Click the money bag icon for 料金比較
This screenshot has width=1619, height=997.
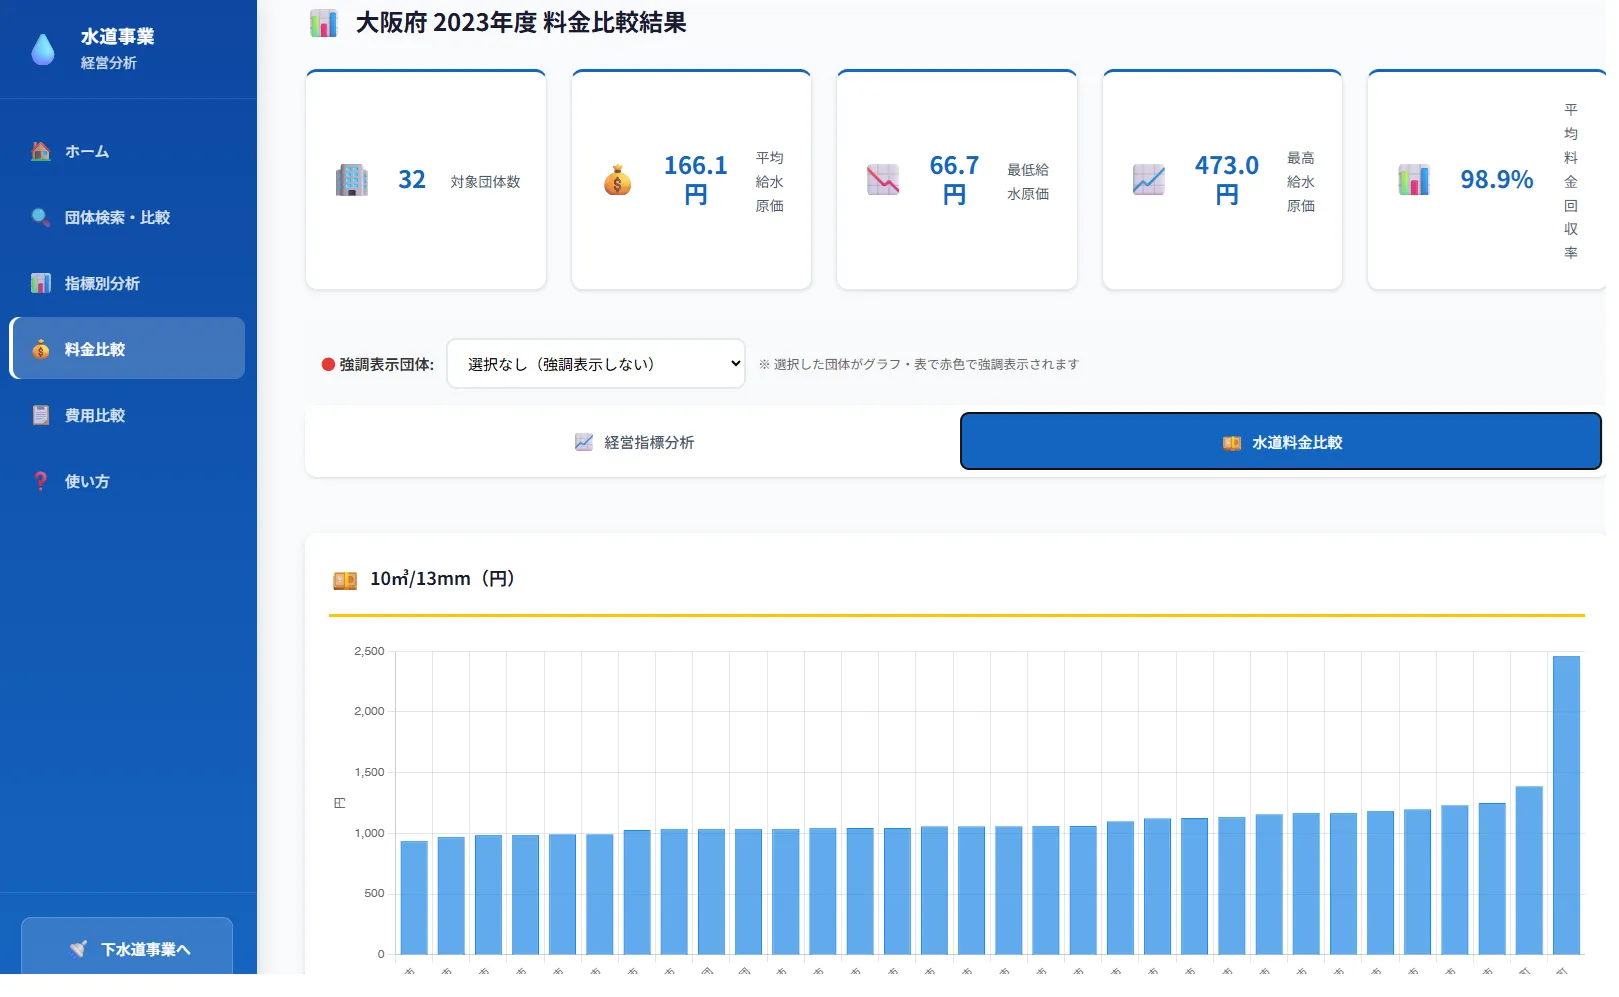click(x=41, y=349)
